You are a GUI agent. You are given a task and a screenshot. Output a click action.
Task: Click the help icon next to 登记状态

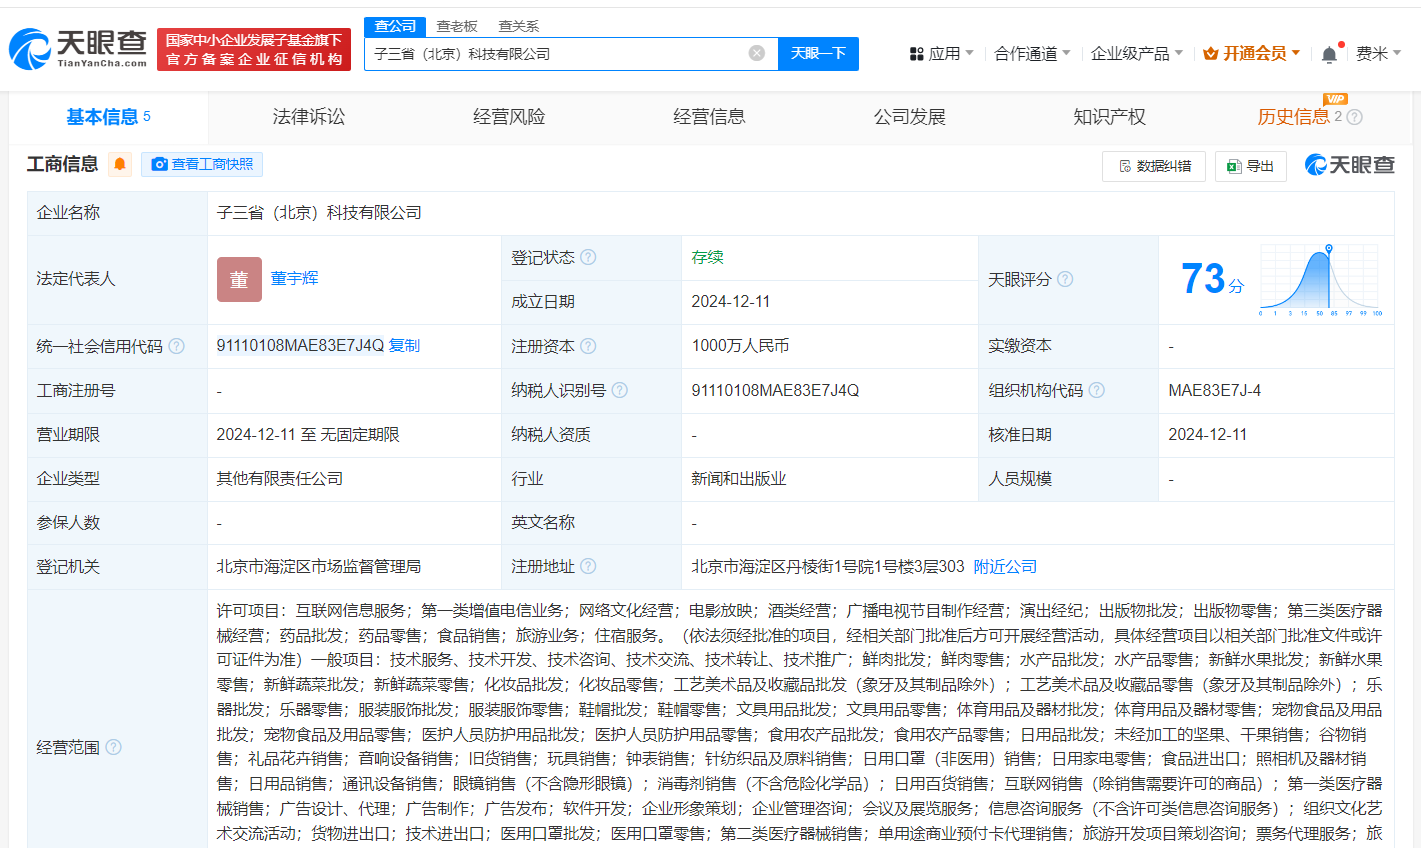click(x=589, y=257)
